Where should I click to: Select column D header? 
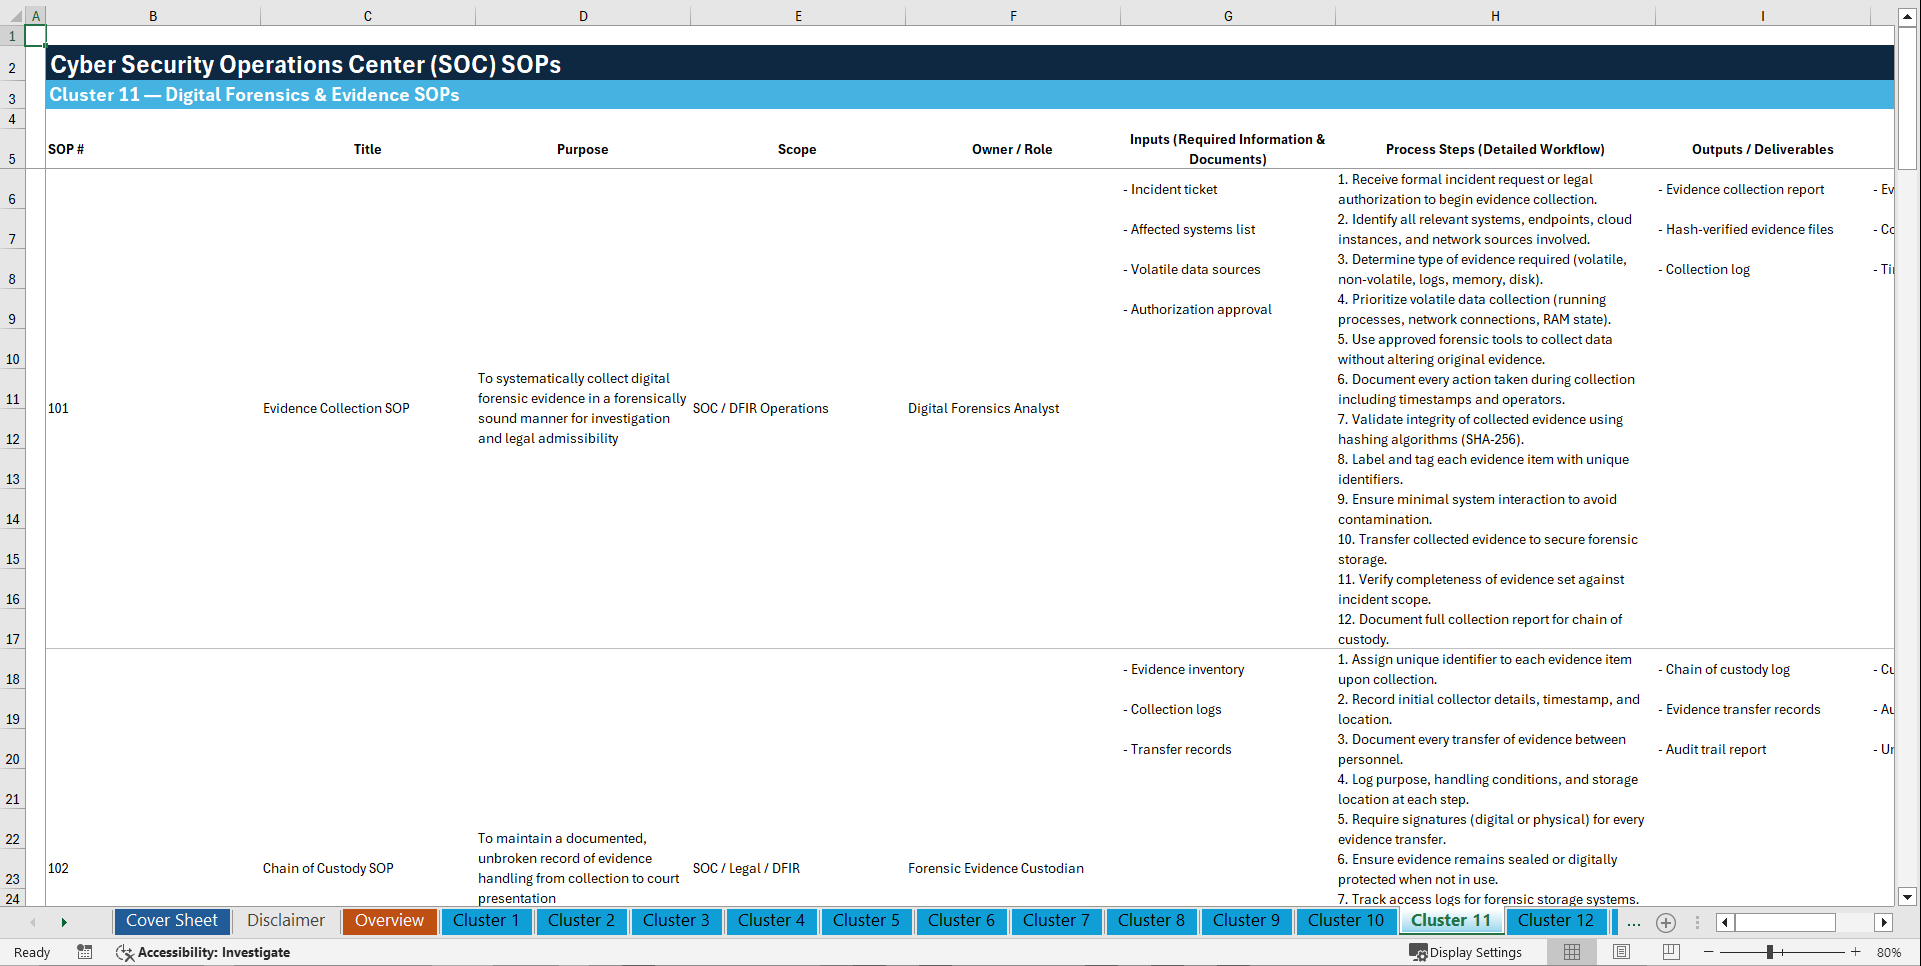pyautogui.click(x=583, y=16)
